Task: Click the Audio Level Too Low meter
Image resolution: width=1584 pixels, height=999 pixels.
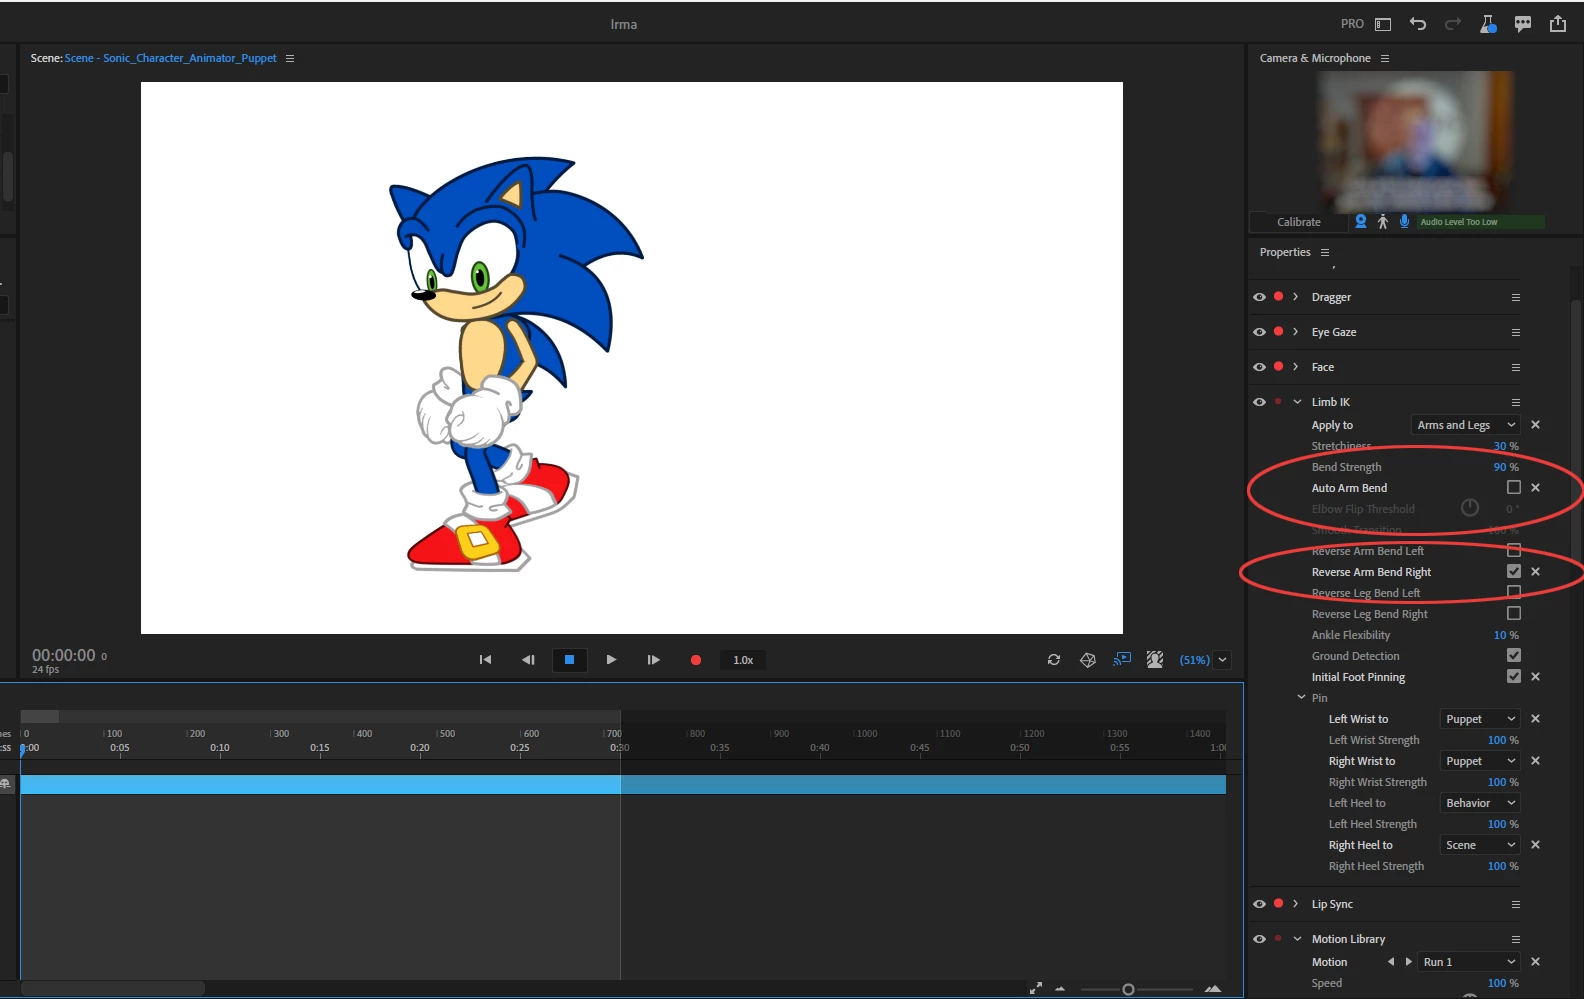Action: point(1480,222)
